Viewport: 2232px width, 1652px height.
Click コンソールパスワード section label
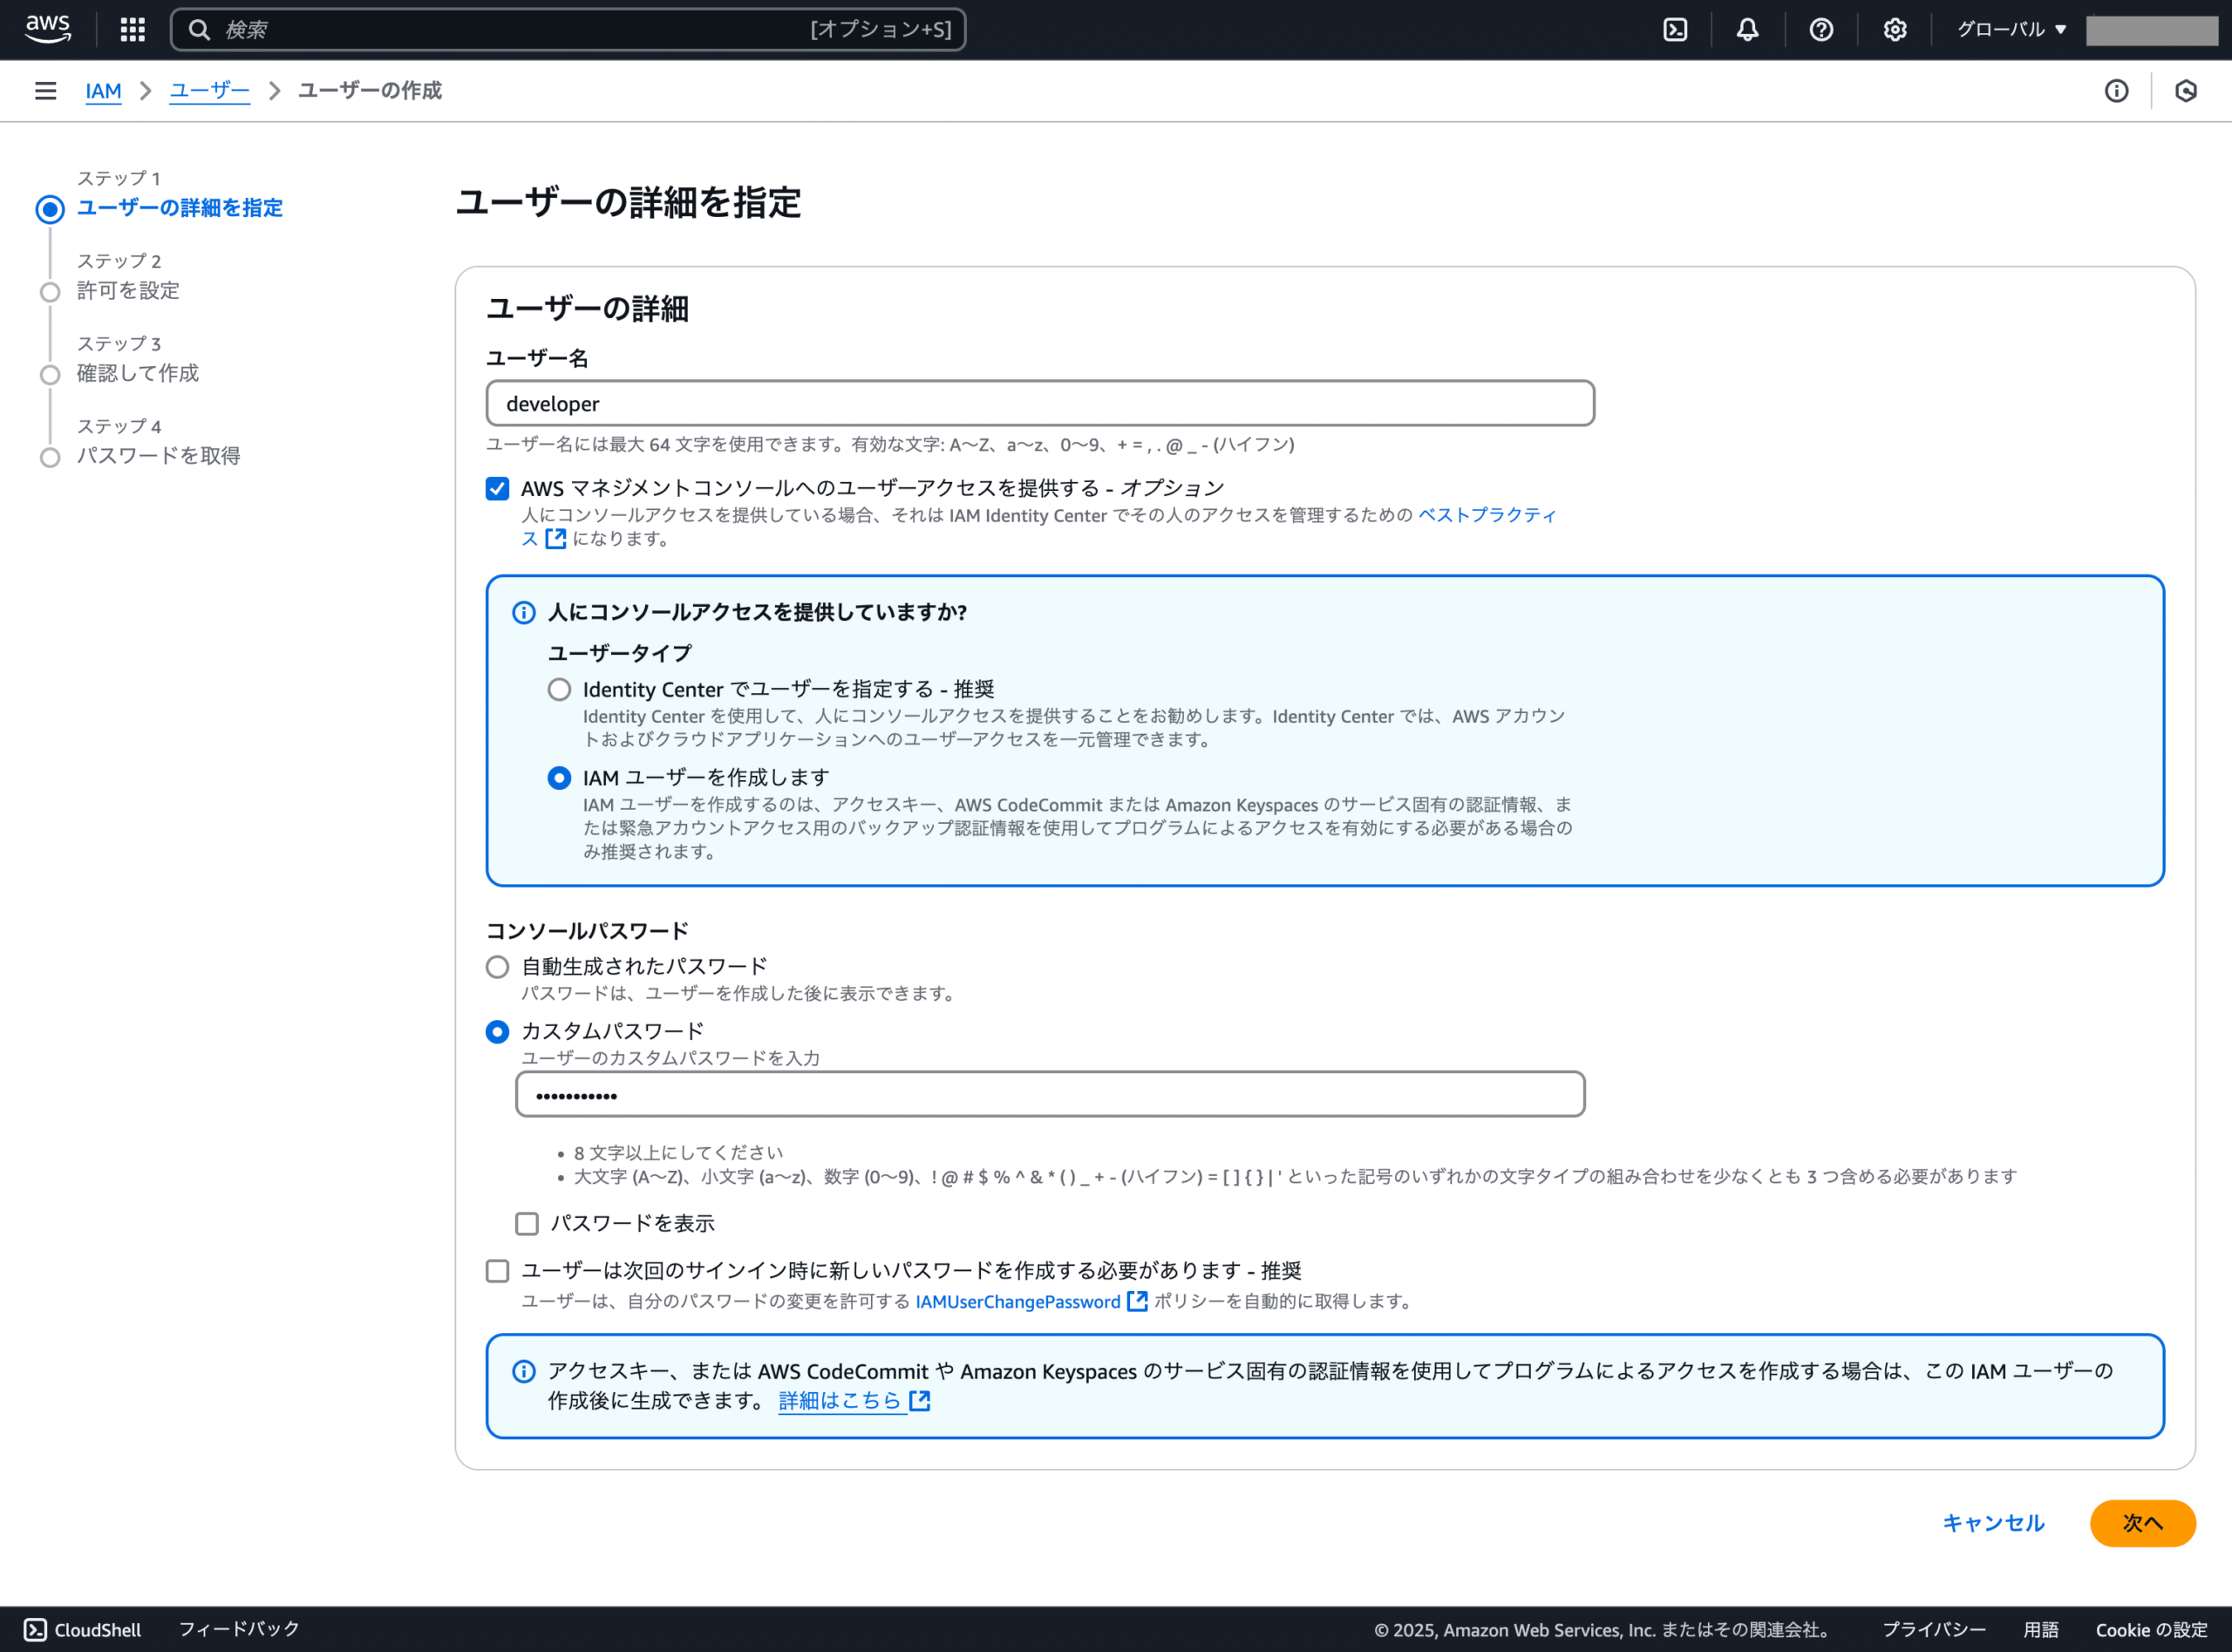tap(587, 931)
